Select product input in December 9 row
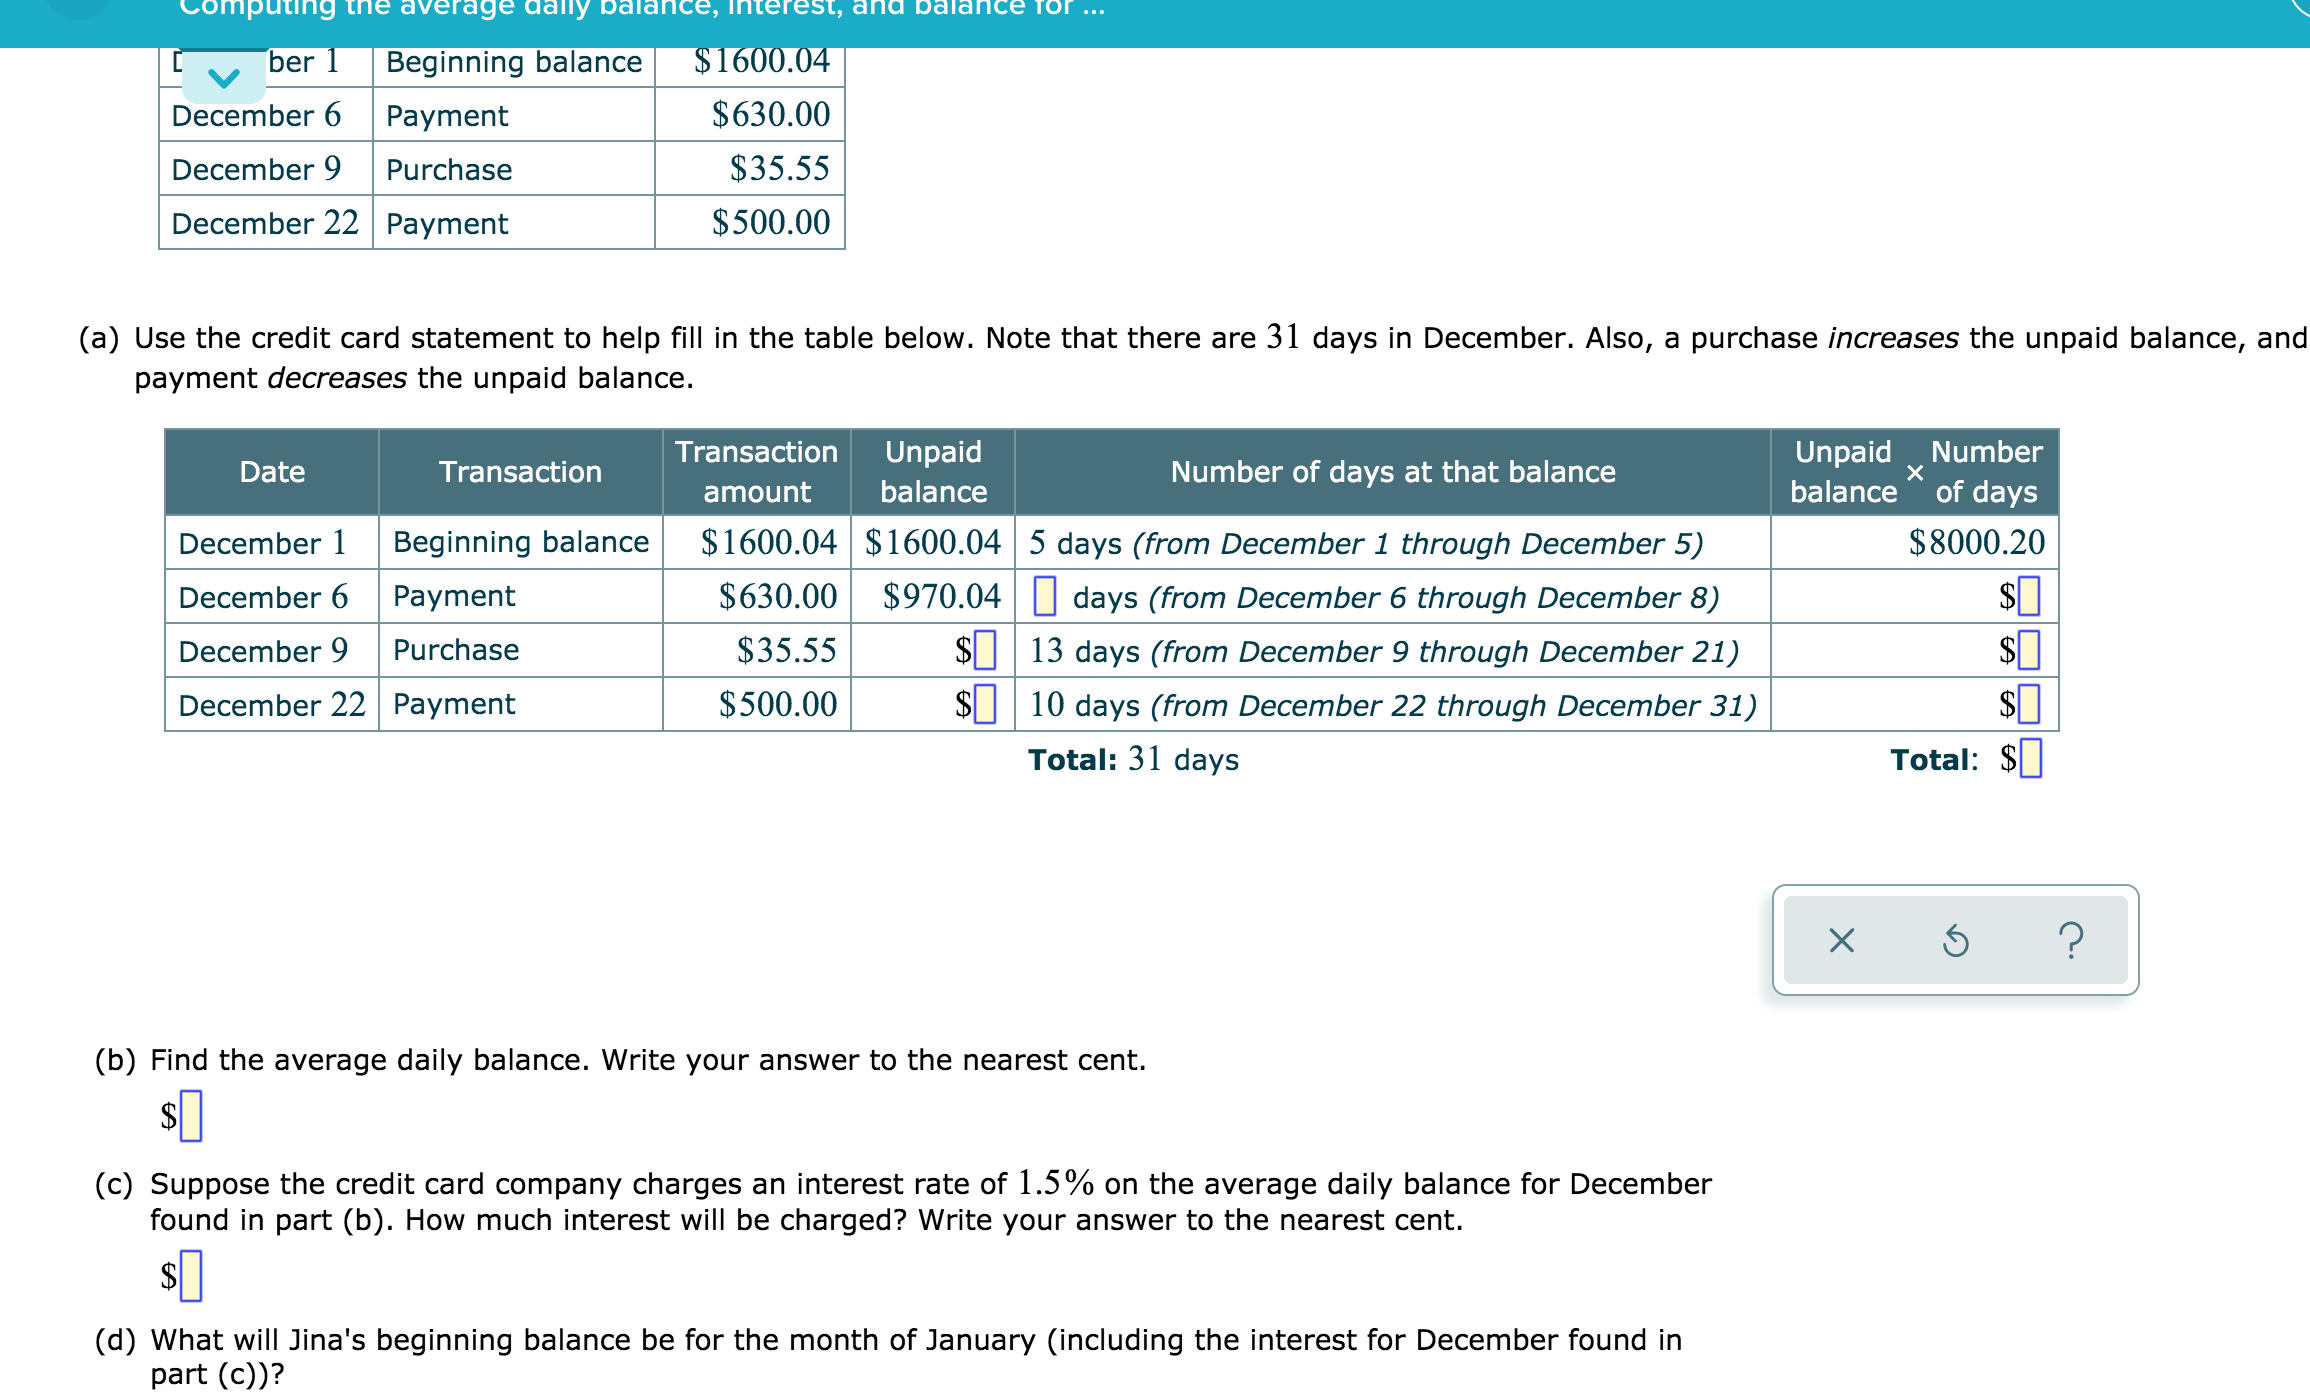Screen dimensions: 2310x1396 (2029, 650)
